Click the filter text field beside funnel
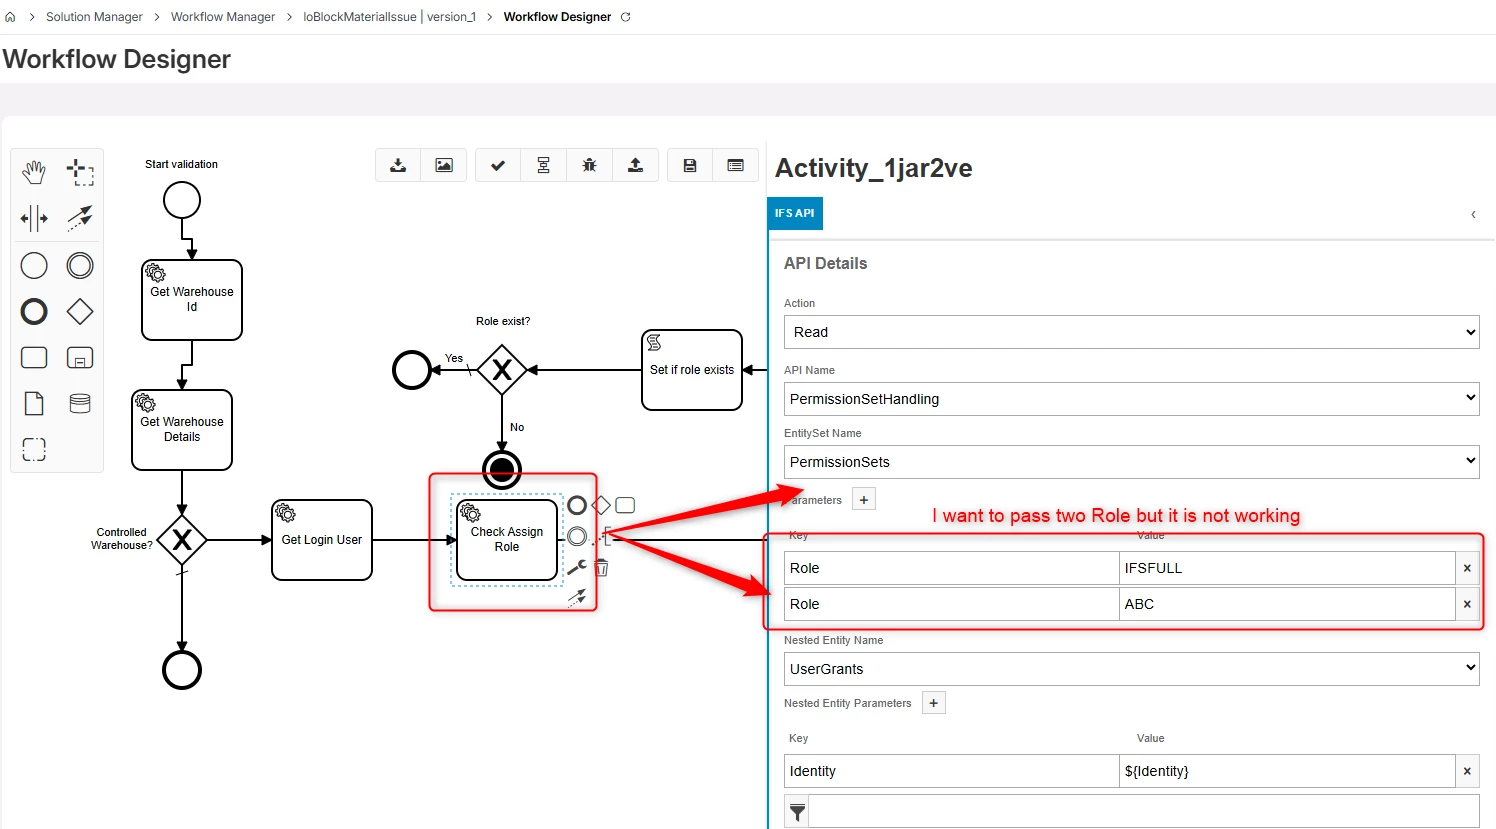 coord(1144,811)
